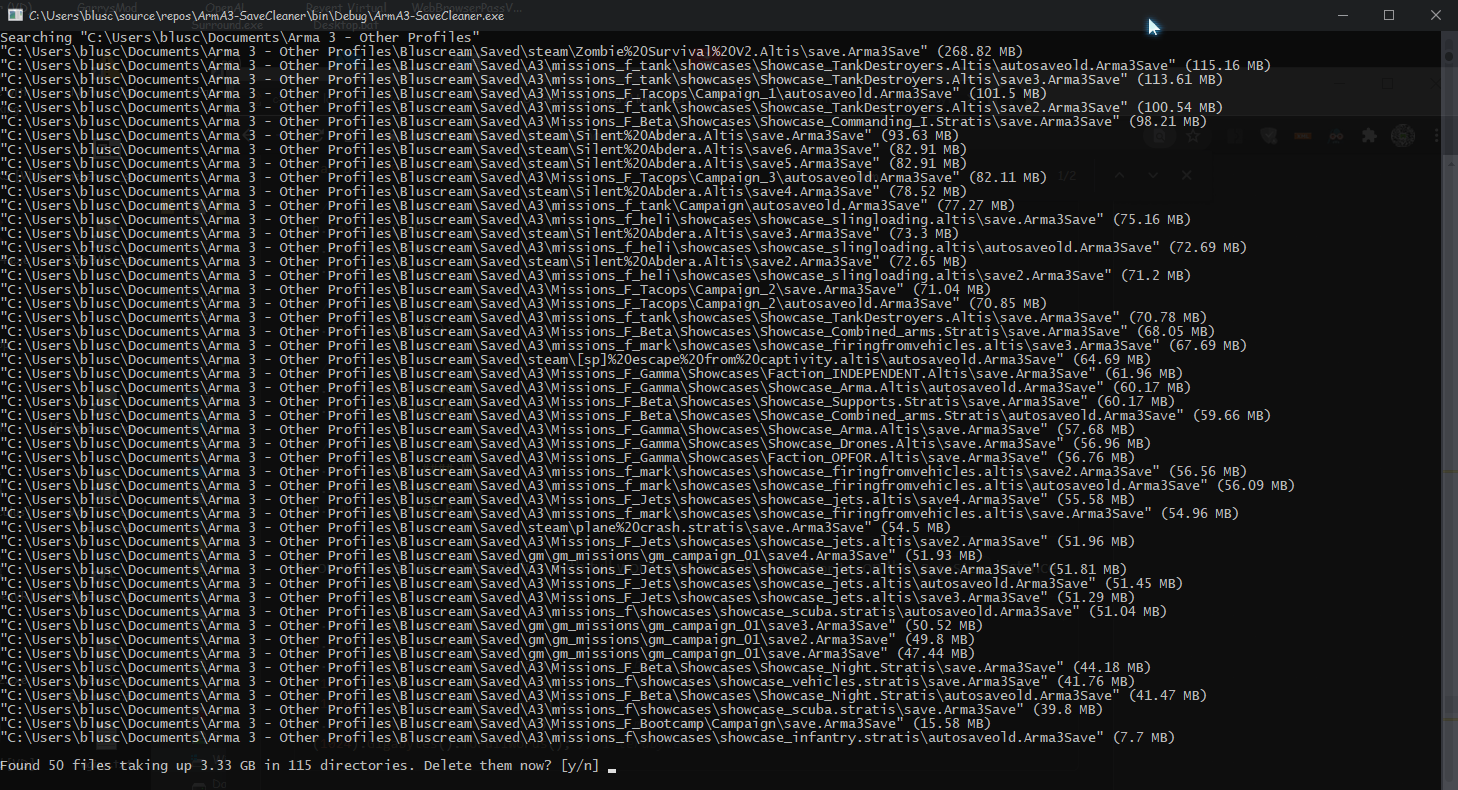This screenshot has width=1458, height=790.
Task: Minimize the ArmA3-SaveCleaner console window
Action: [1343, 15]
